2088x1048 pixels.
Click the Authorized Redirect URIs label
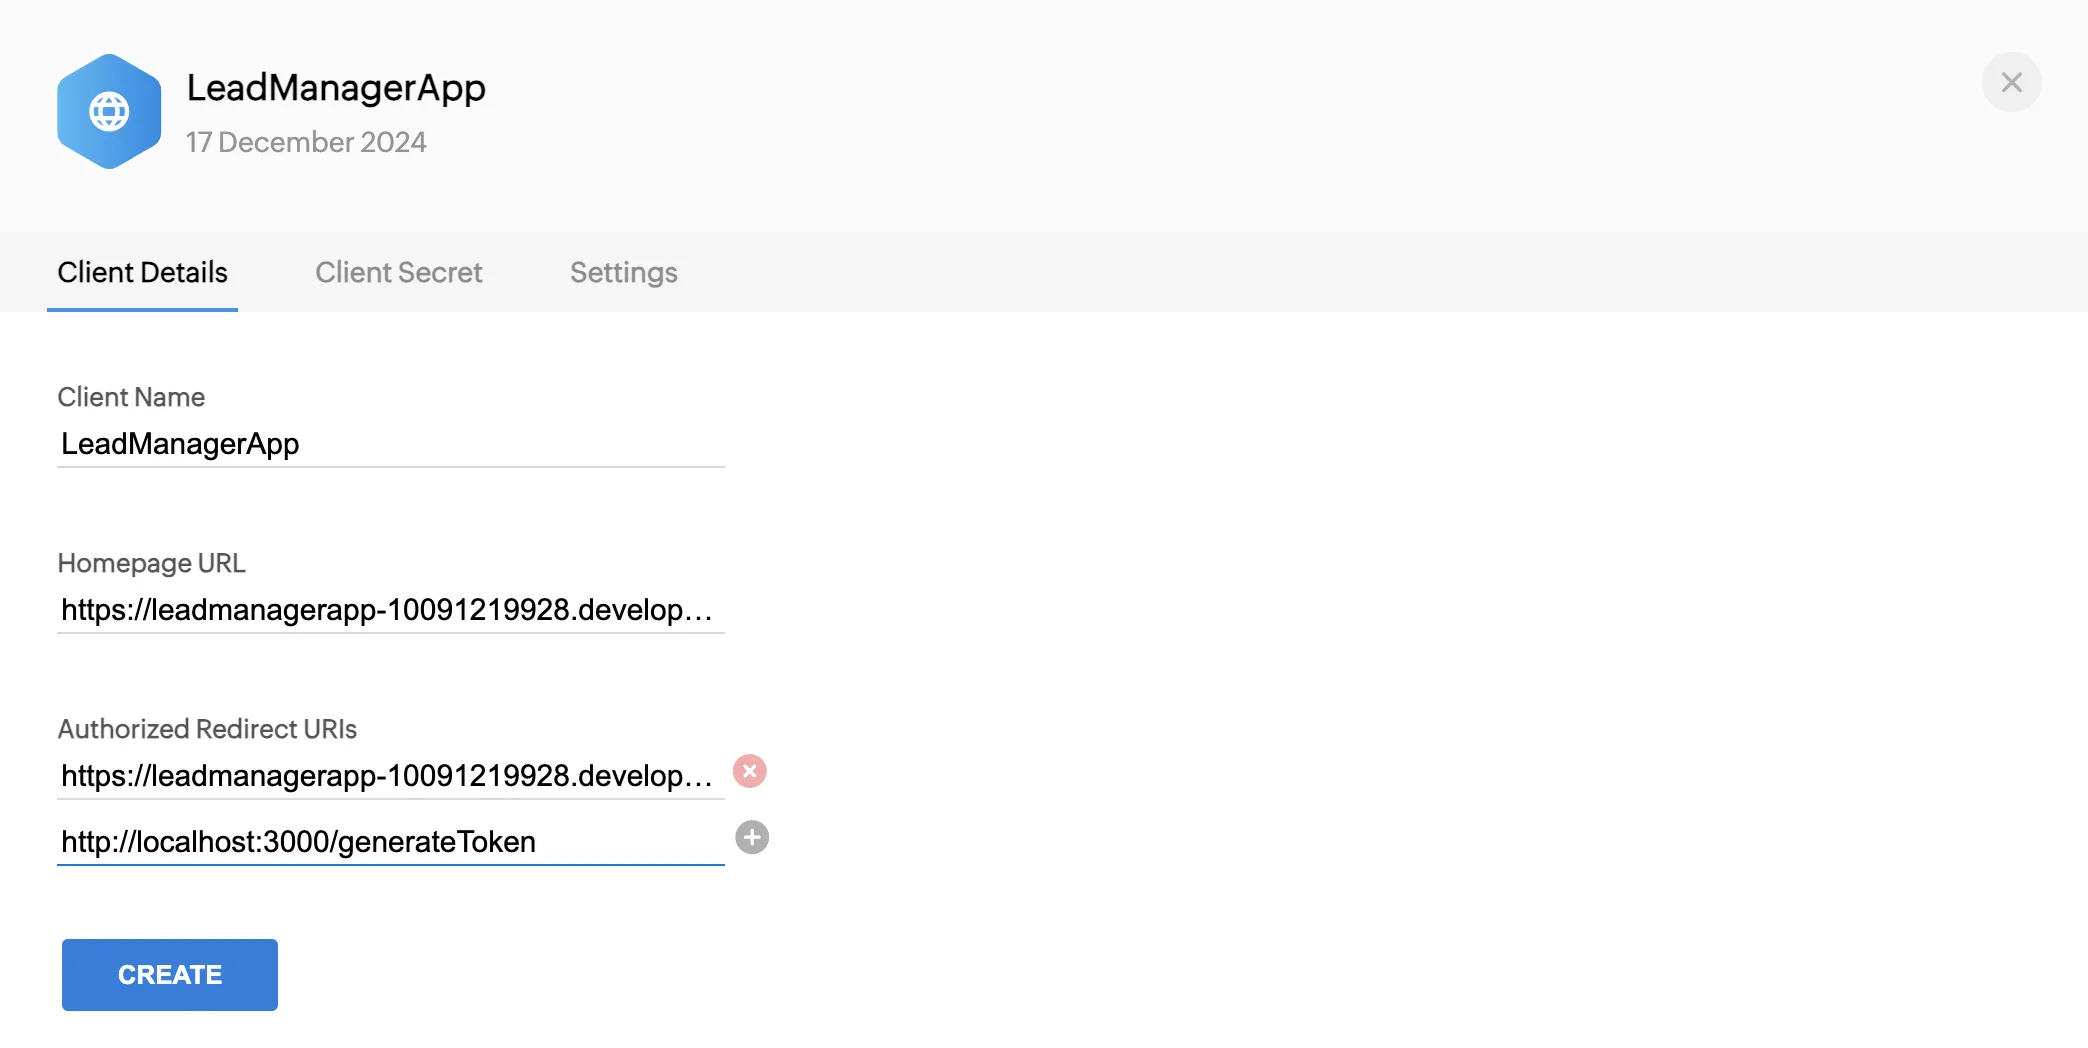[x=207, y=729]
